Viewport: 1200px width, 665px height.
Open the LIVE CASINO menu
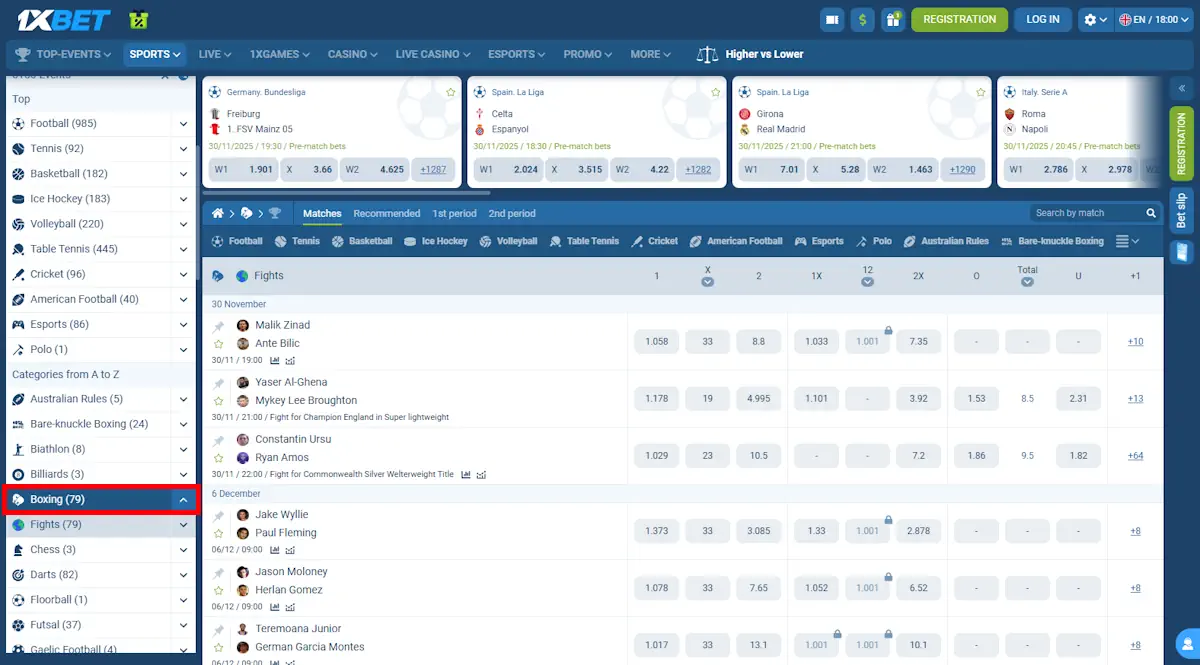coord(432,54)
